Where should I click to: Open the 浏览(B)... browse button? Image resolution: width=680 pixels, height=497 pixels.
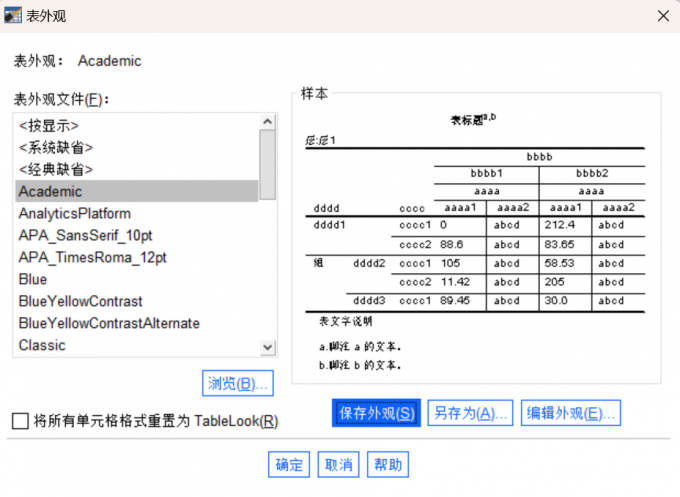click(238, 383)
